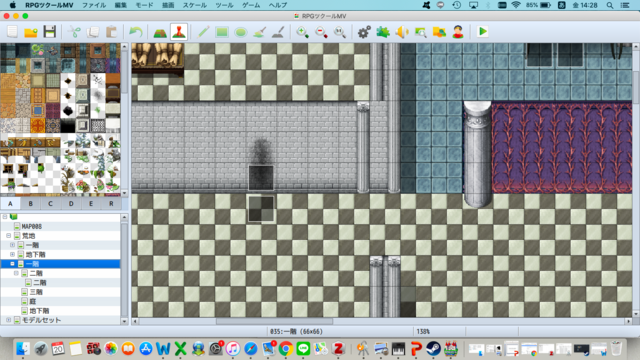Zoom out of the map
Image resolution: width=640 pixels, height=360 pixels.
[321, 32]
